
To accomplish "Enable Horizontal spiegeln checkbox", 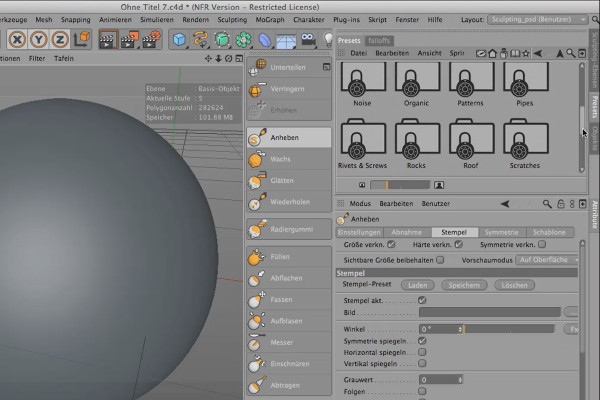I will (422, 352).
